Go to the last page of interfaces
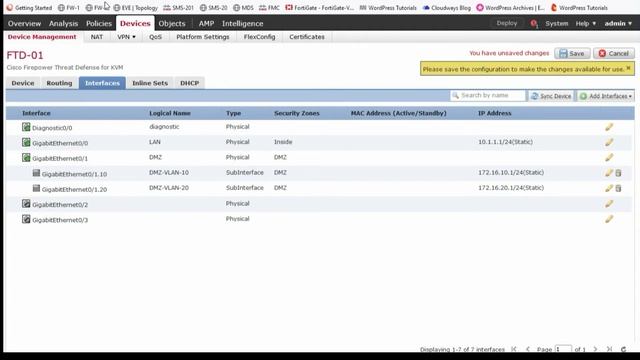Screen dimensions: 640x360 (609, 349)
